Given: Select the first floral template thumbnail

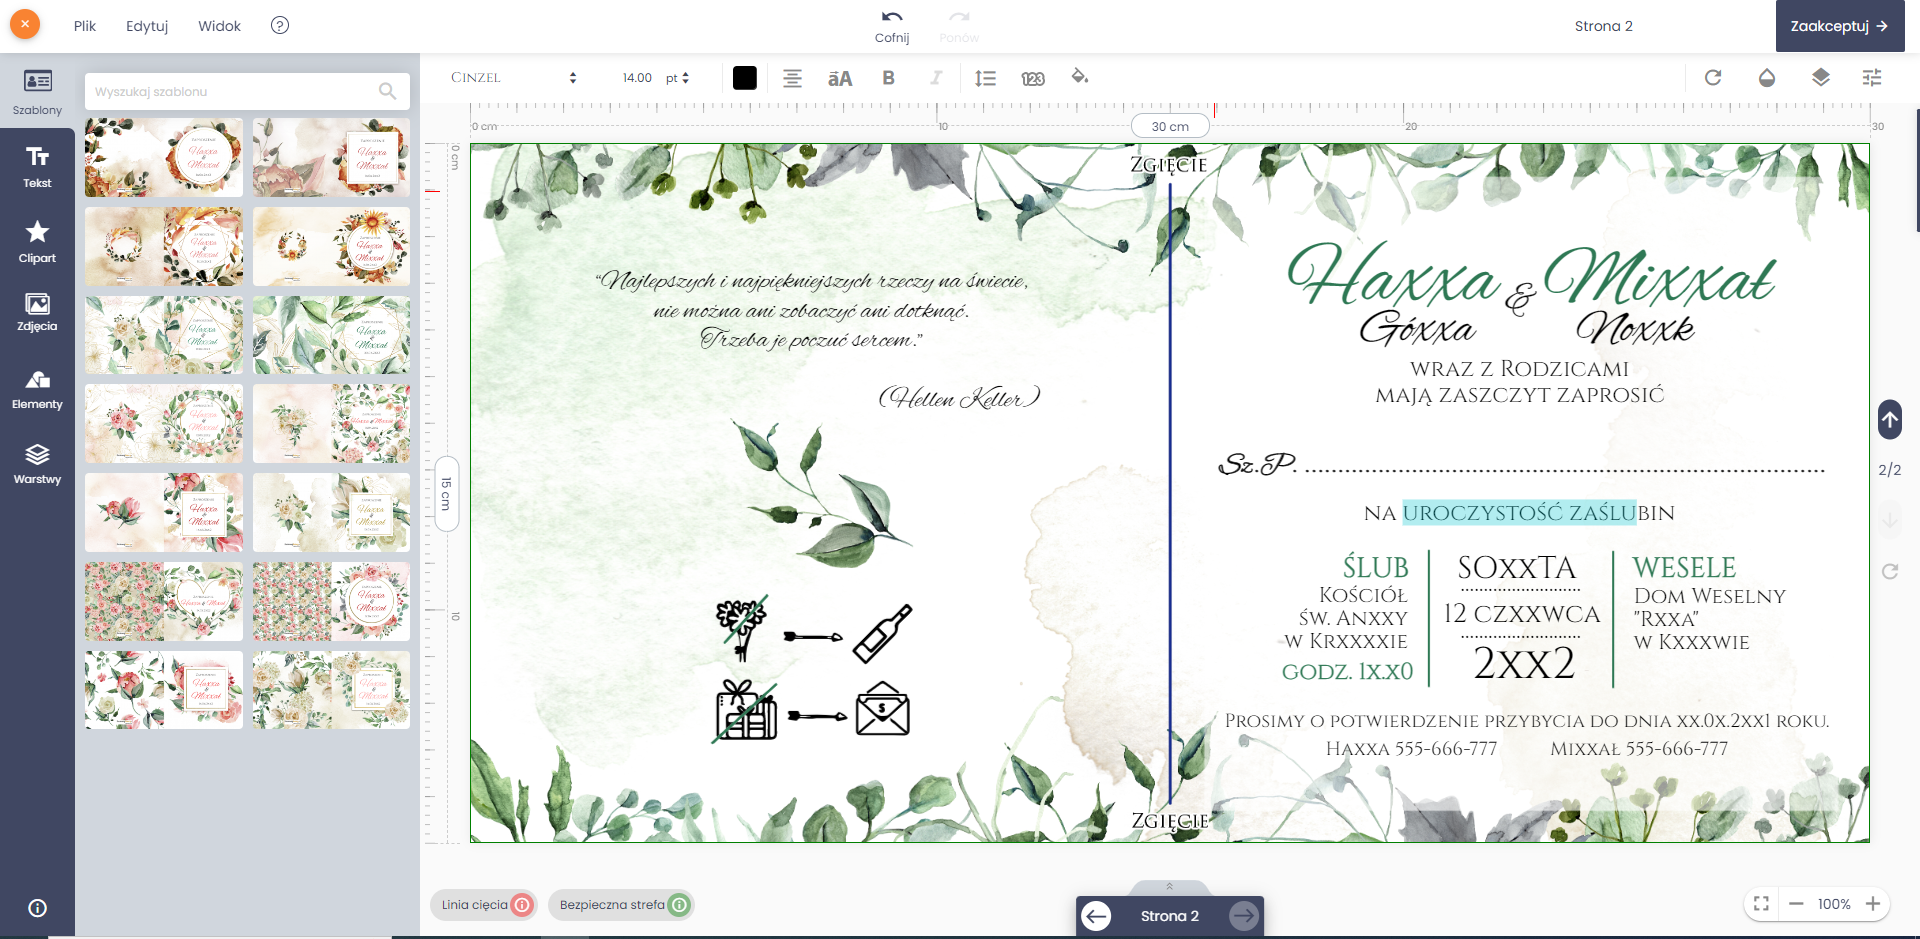Looking at the screenshot, I should [164, 157].
